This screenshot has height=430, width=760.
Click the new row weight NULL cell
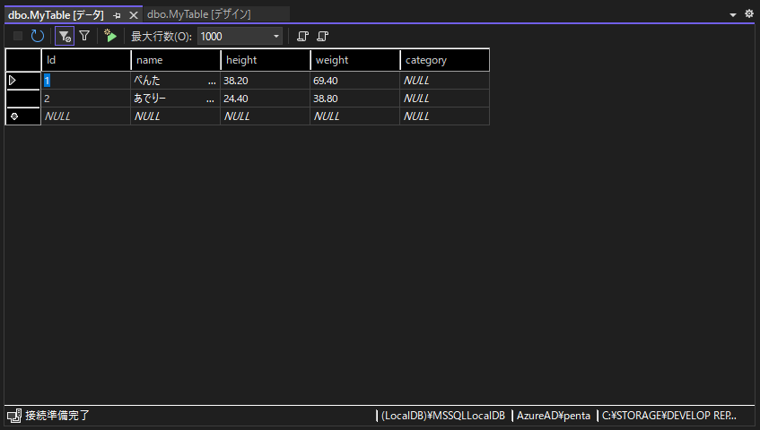pyautogui.click(x=355, y=116)
